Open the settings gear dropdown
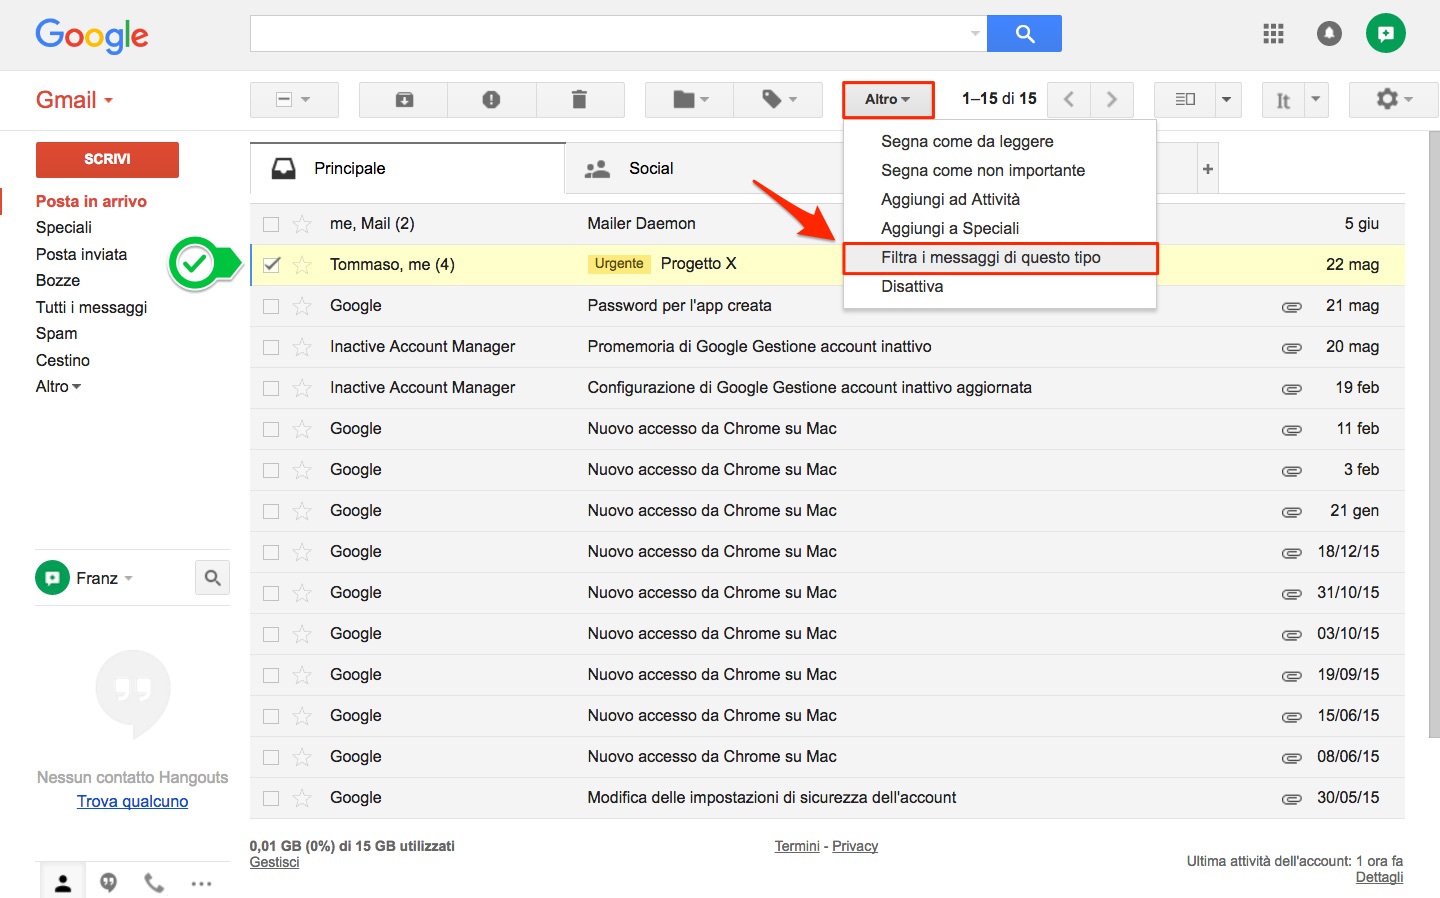The image size is (1440, 898). tap(1394, 99)
